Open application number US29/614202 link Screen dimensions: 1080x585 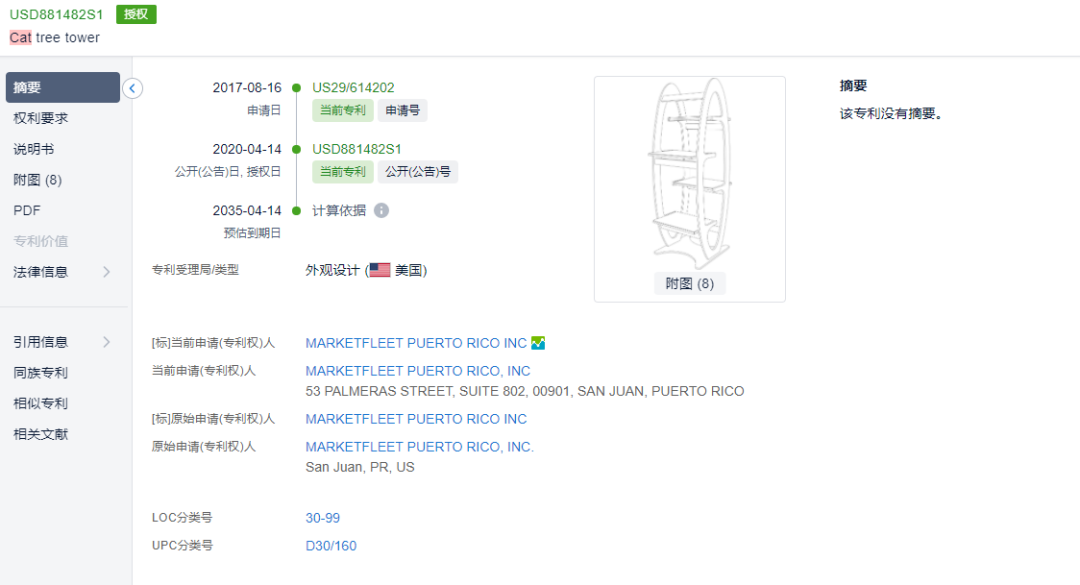tap(353, 88)
